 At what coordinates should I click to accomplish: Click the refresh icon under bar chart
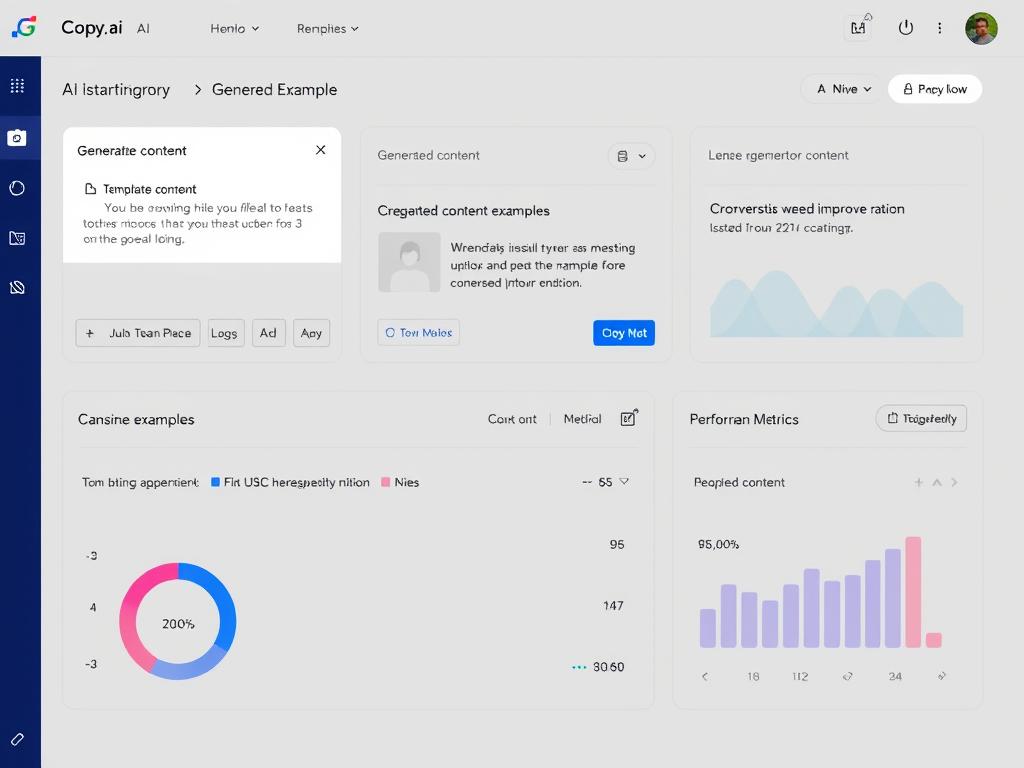tap(848, 676)
